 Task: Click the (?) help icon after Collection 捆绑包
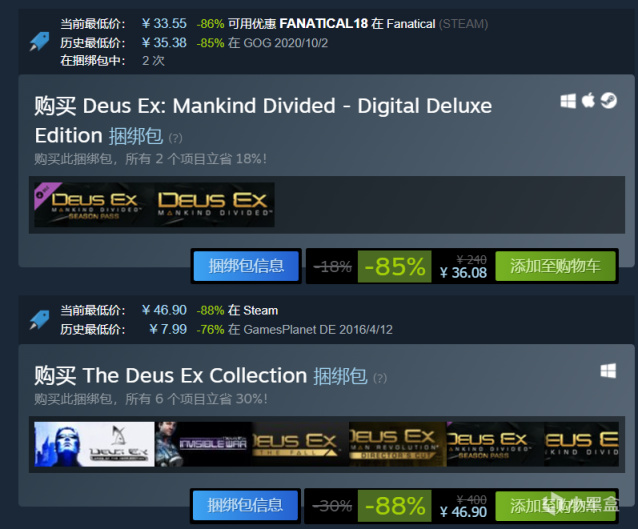pos(380,378)
